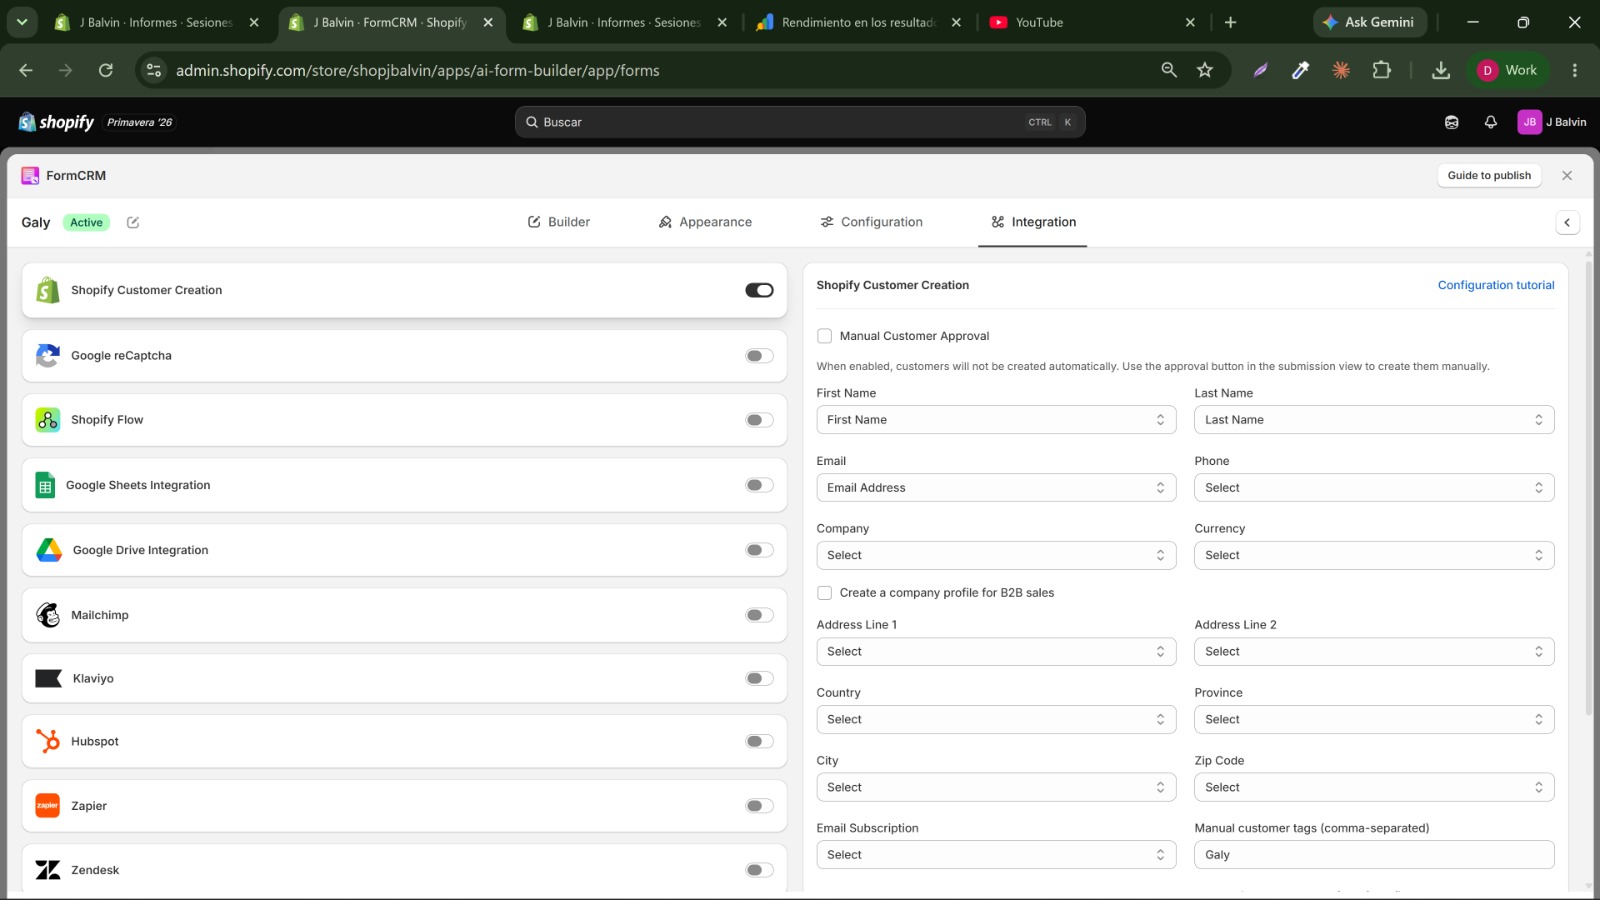
Task: Disable the Shopify Customer Creation toggle
Action: (x=759, y=290)
